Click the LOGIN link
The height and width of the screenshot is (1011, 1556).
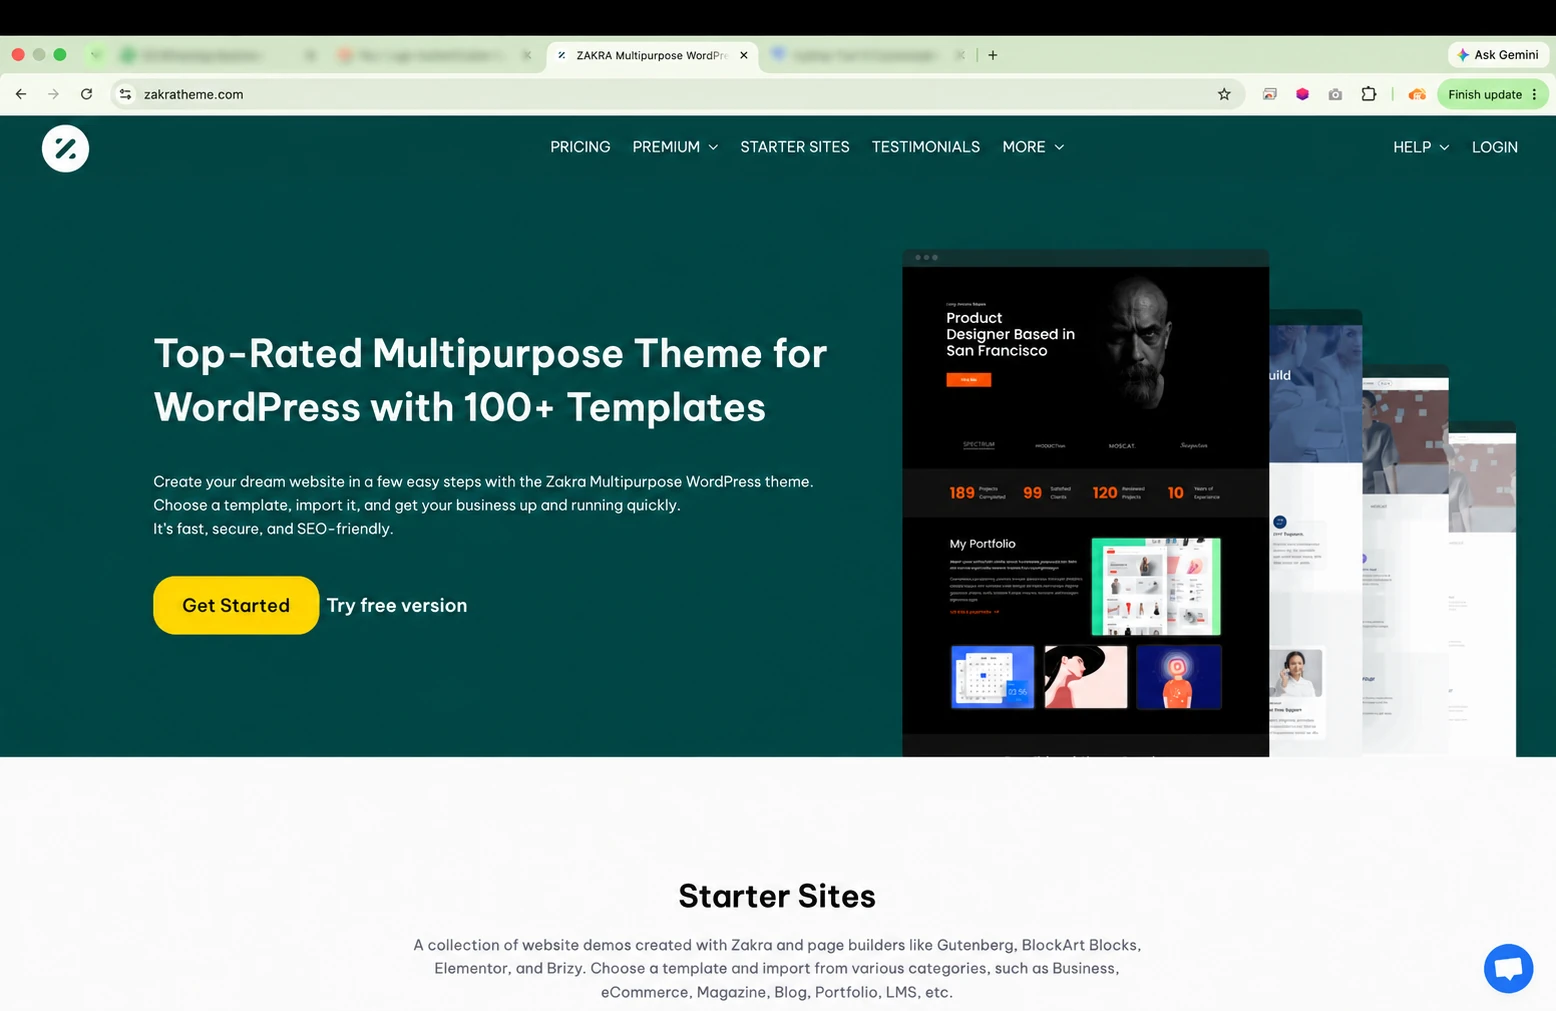[x=1494, y=147]
